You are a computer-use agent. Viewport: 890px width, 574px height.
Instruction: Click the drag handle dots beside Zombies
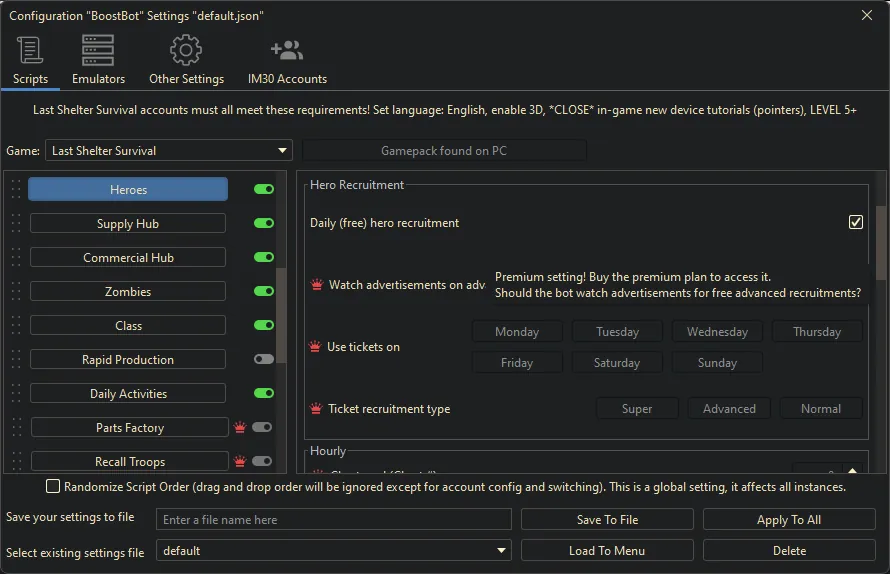click(x=16, y=291)
